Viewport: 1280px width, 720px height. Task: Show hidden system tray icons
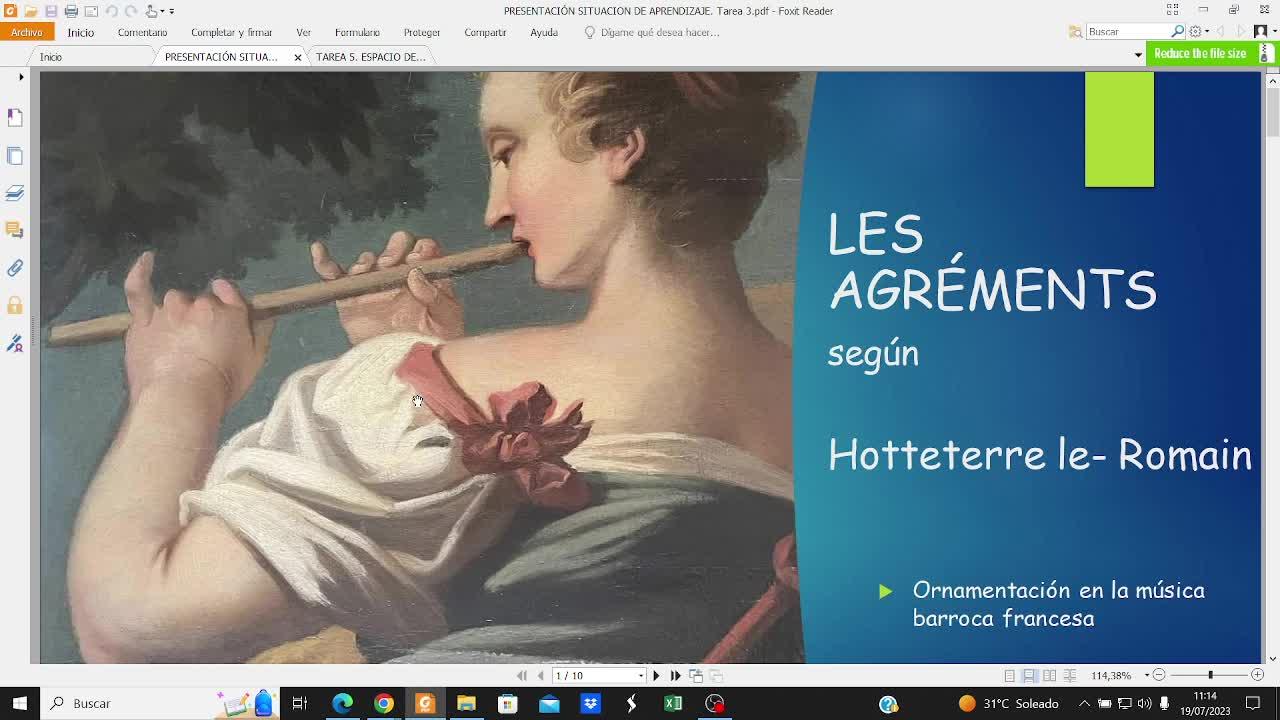pos(1084,703)
